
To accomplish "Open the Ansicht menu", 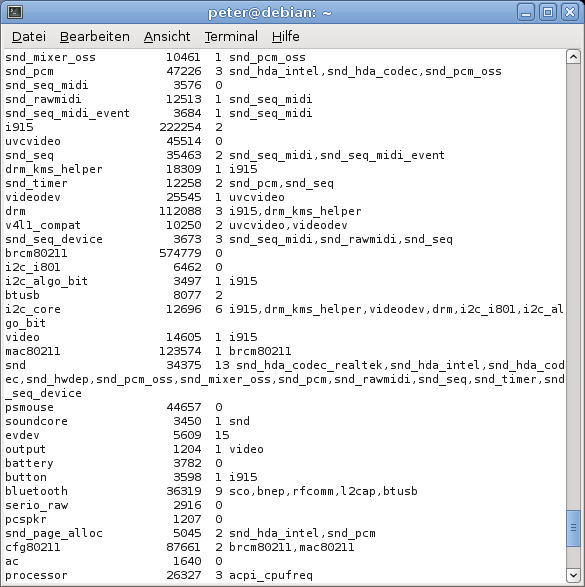I will point(167,37).
